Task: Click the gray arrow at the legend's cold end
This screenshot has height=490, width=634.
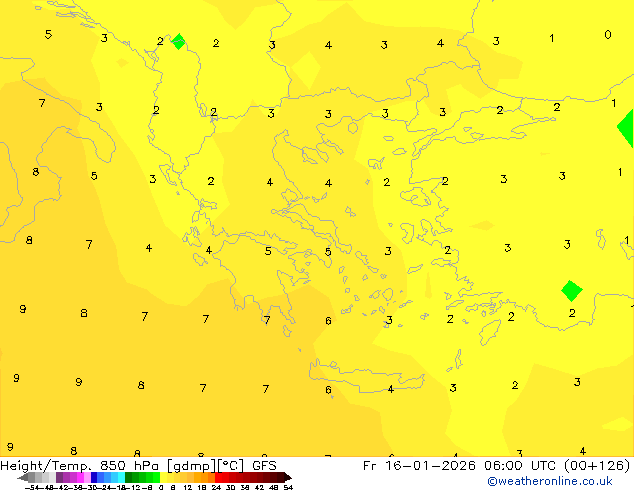Action: 23,478
